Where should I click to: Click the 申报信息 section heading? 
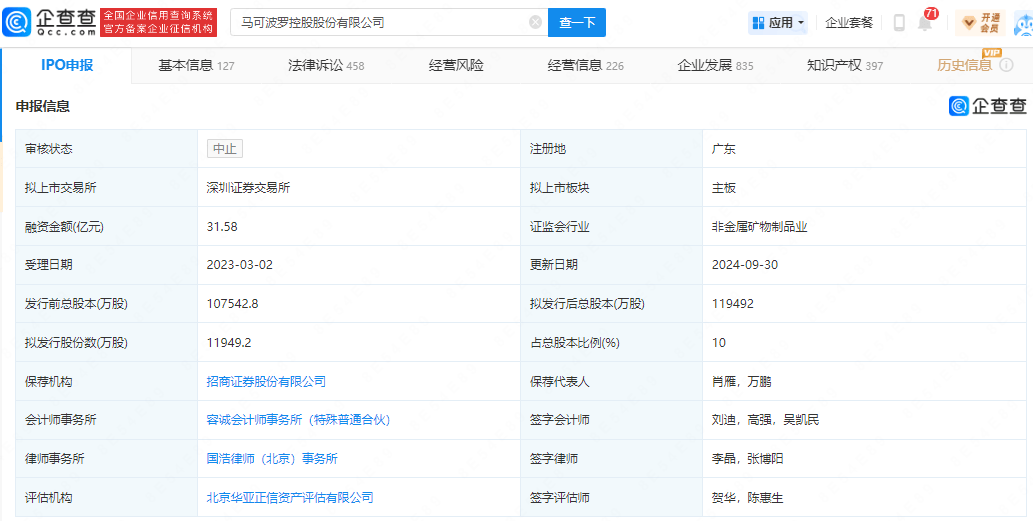pos(43,106)
